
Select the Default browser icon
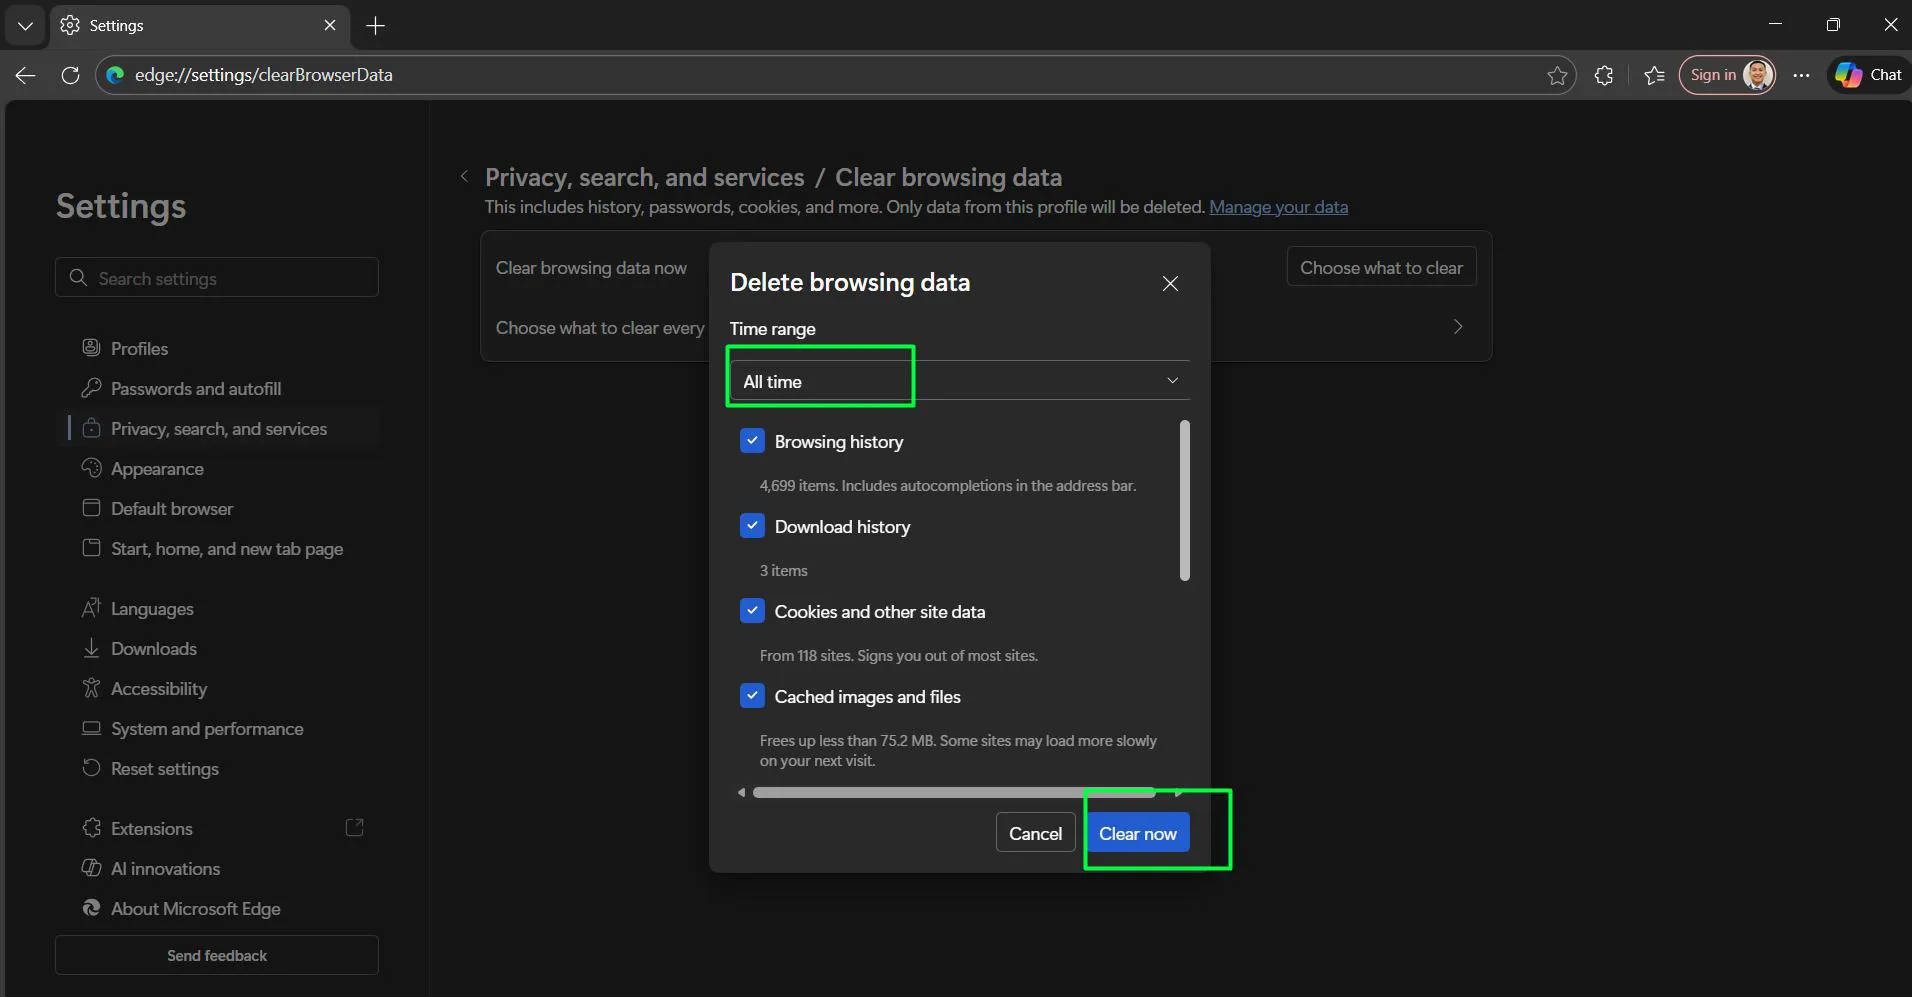pyautogui.click(x=91, y=508)
